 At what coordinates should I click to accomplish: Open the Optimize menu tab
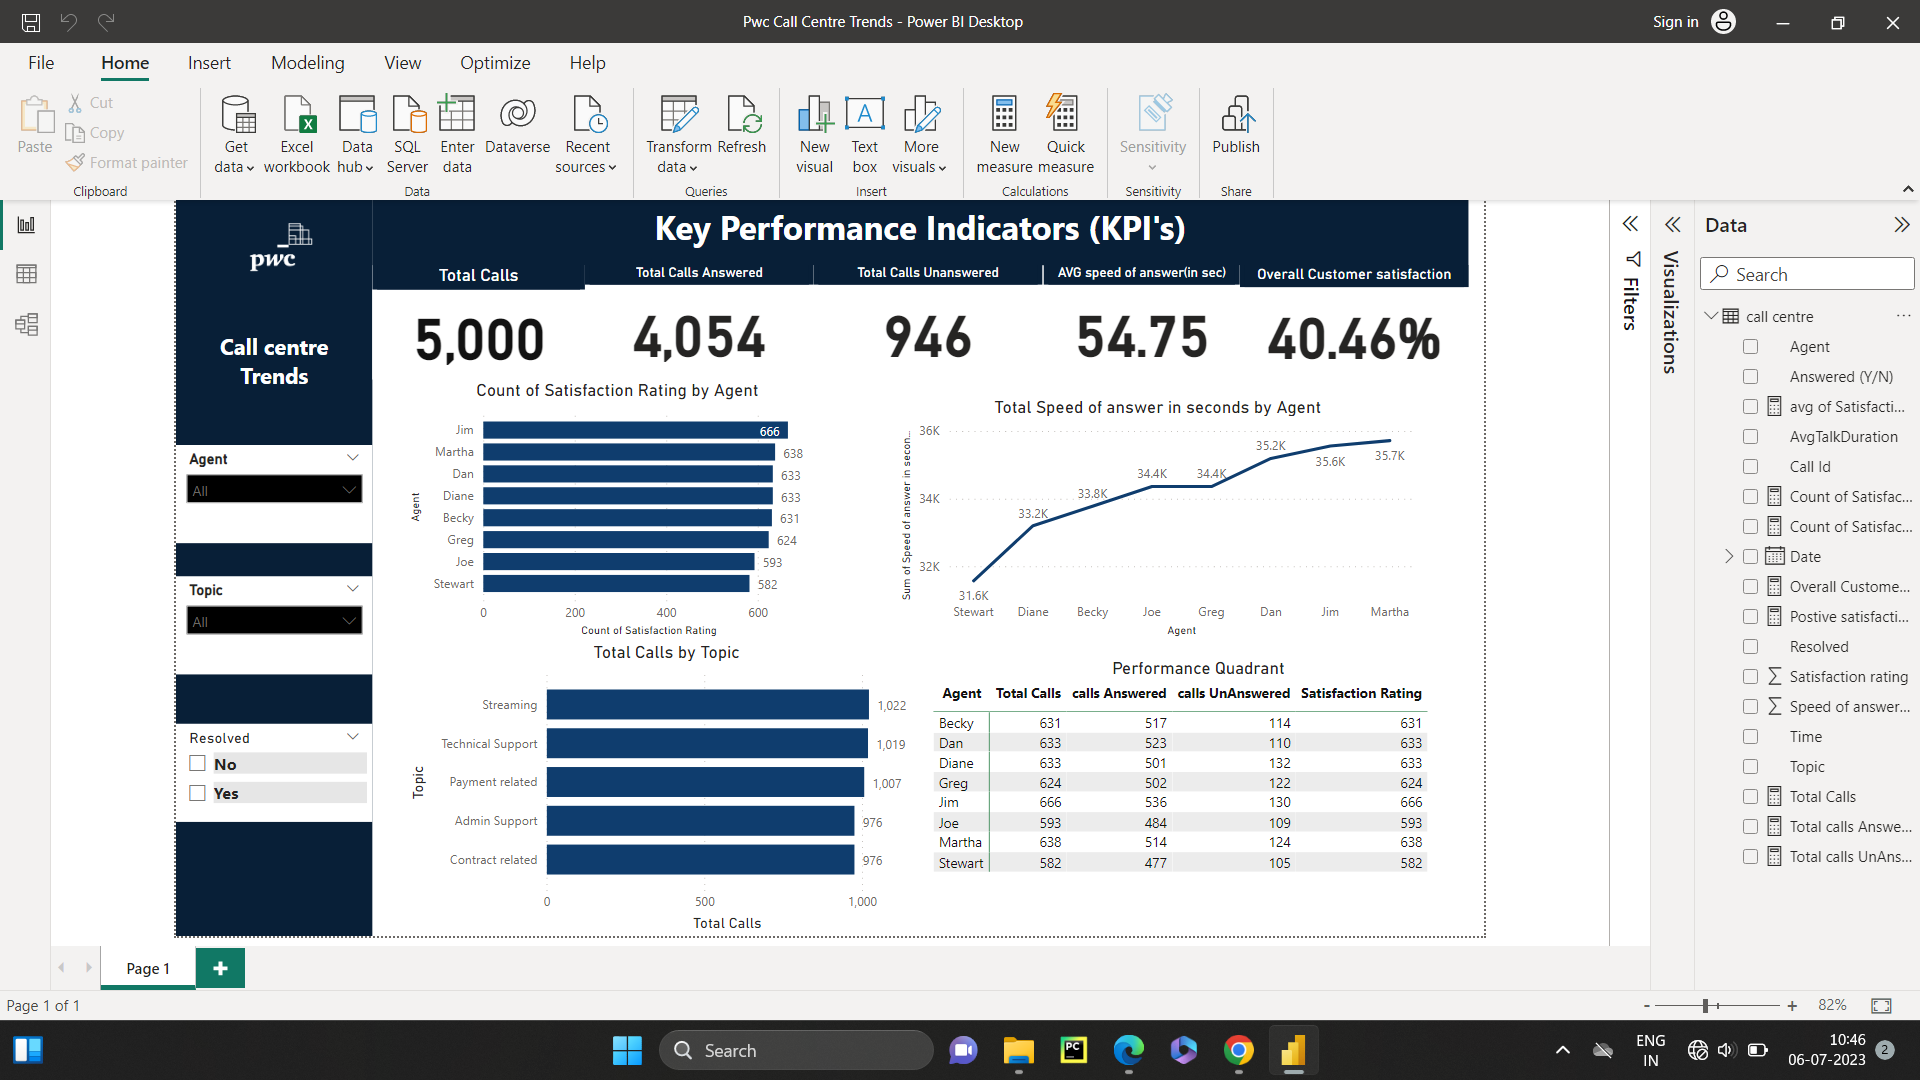(495, 62)
